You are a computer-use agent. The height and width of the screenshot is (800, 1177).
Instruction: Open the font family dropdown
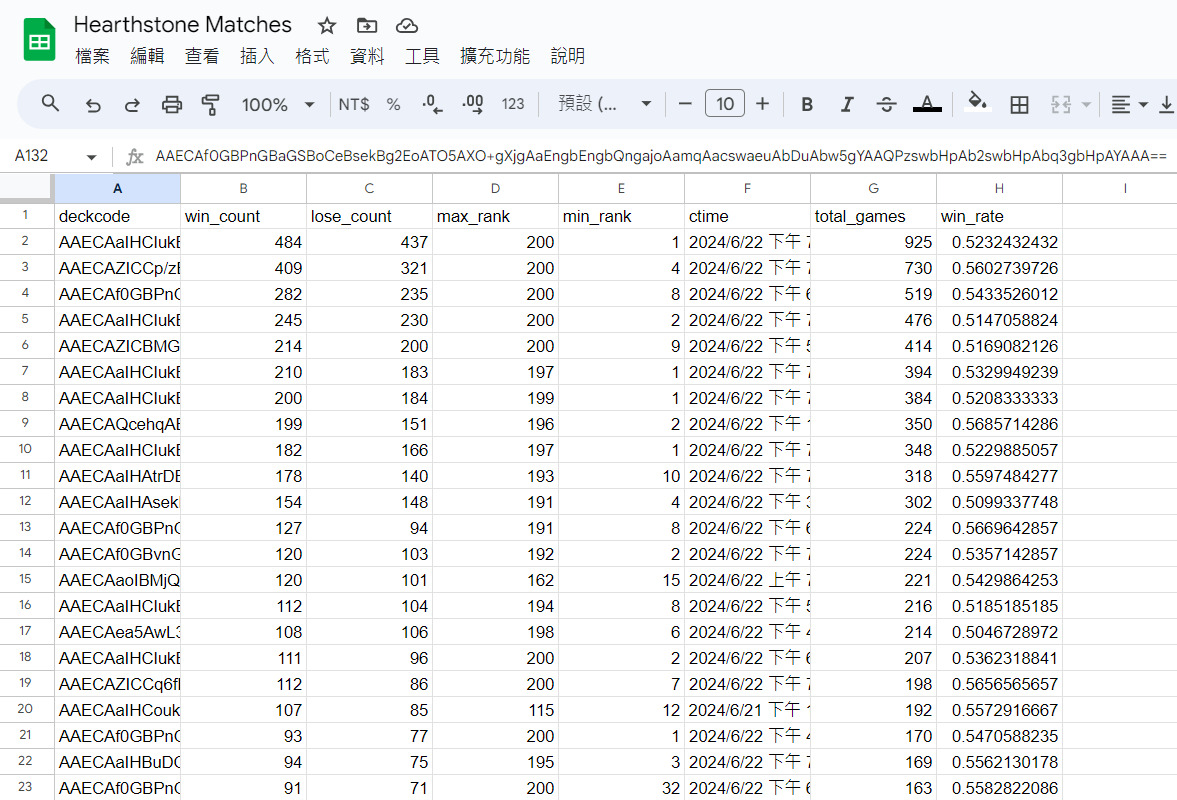604,104
